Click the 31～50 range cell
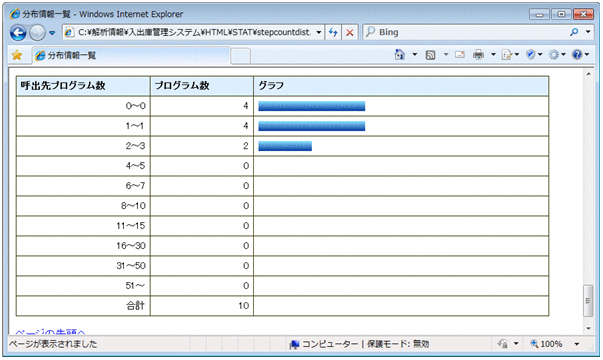 (83, 266)
